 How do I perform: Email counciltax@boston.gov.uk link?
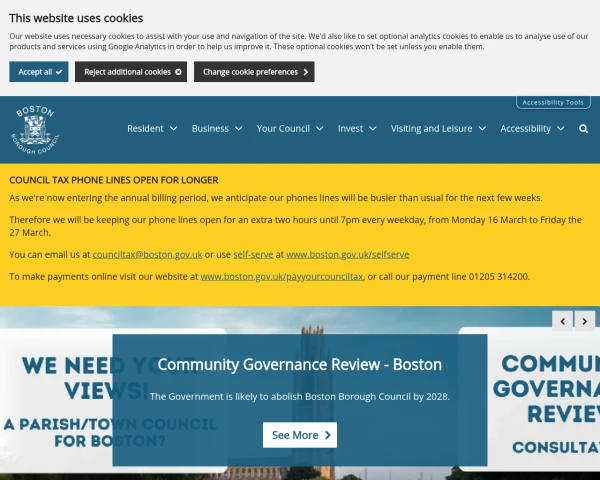147,255
